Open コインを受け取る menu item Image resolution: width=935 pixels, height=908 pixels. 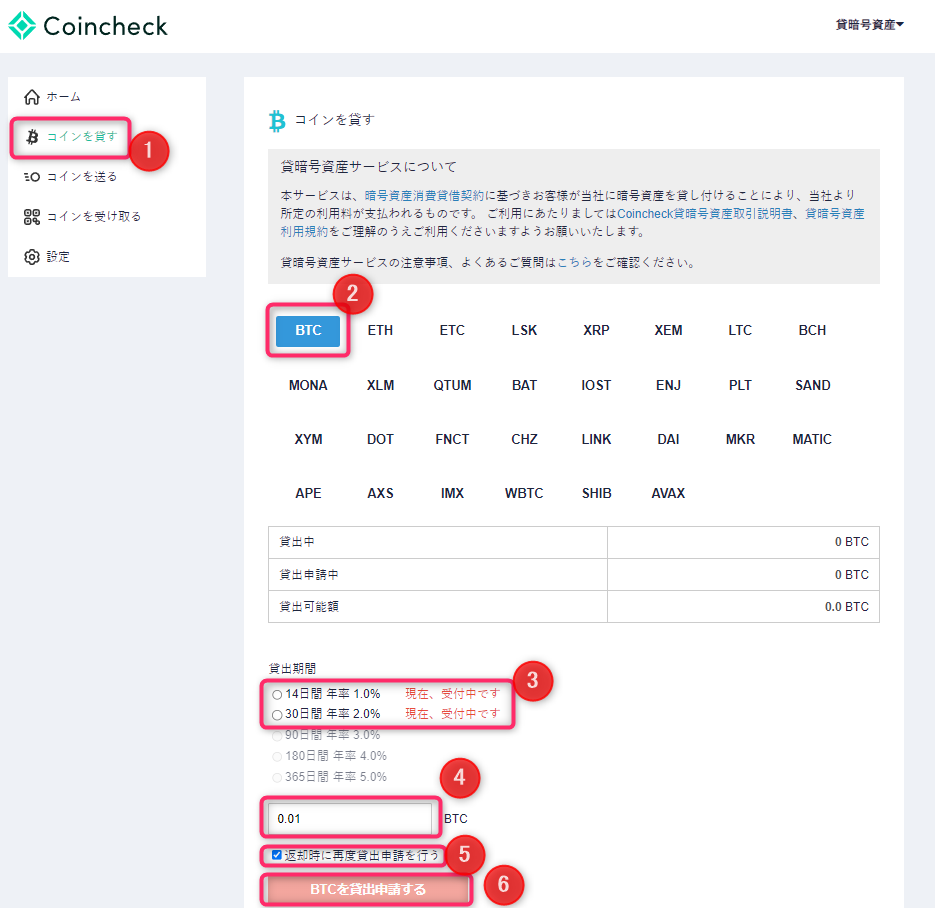[x=94, y=216]
